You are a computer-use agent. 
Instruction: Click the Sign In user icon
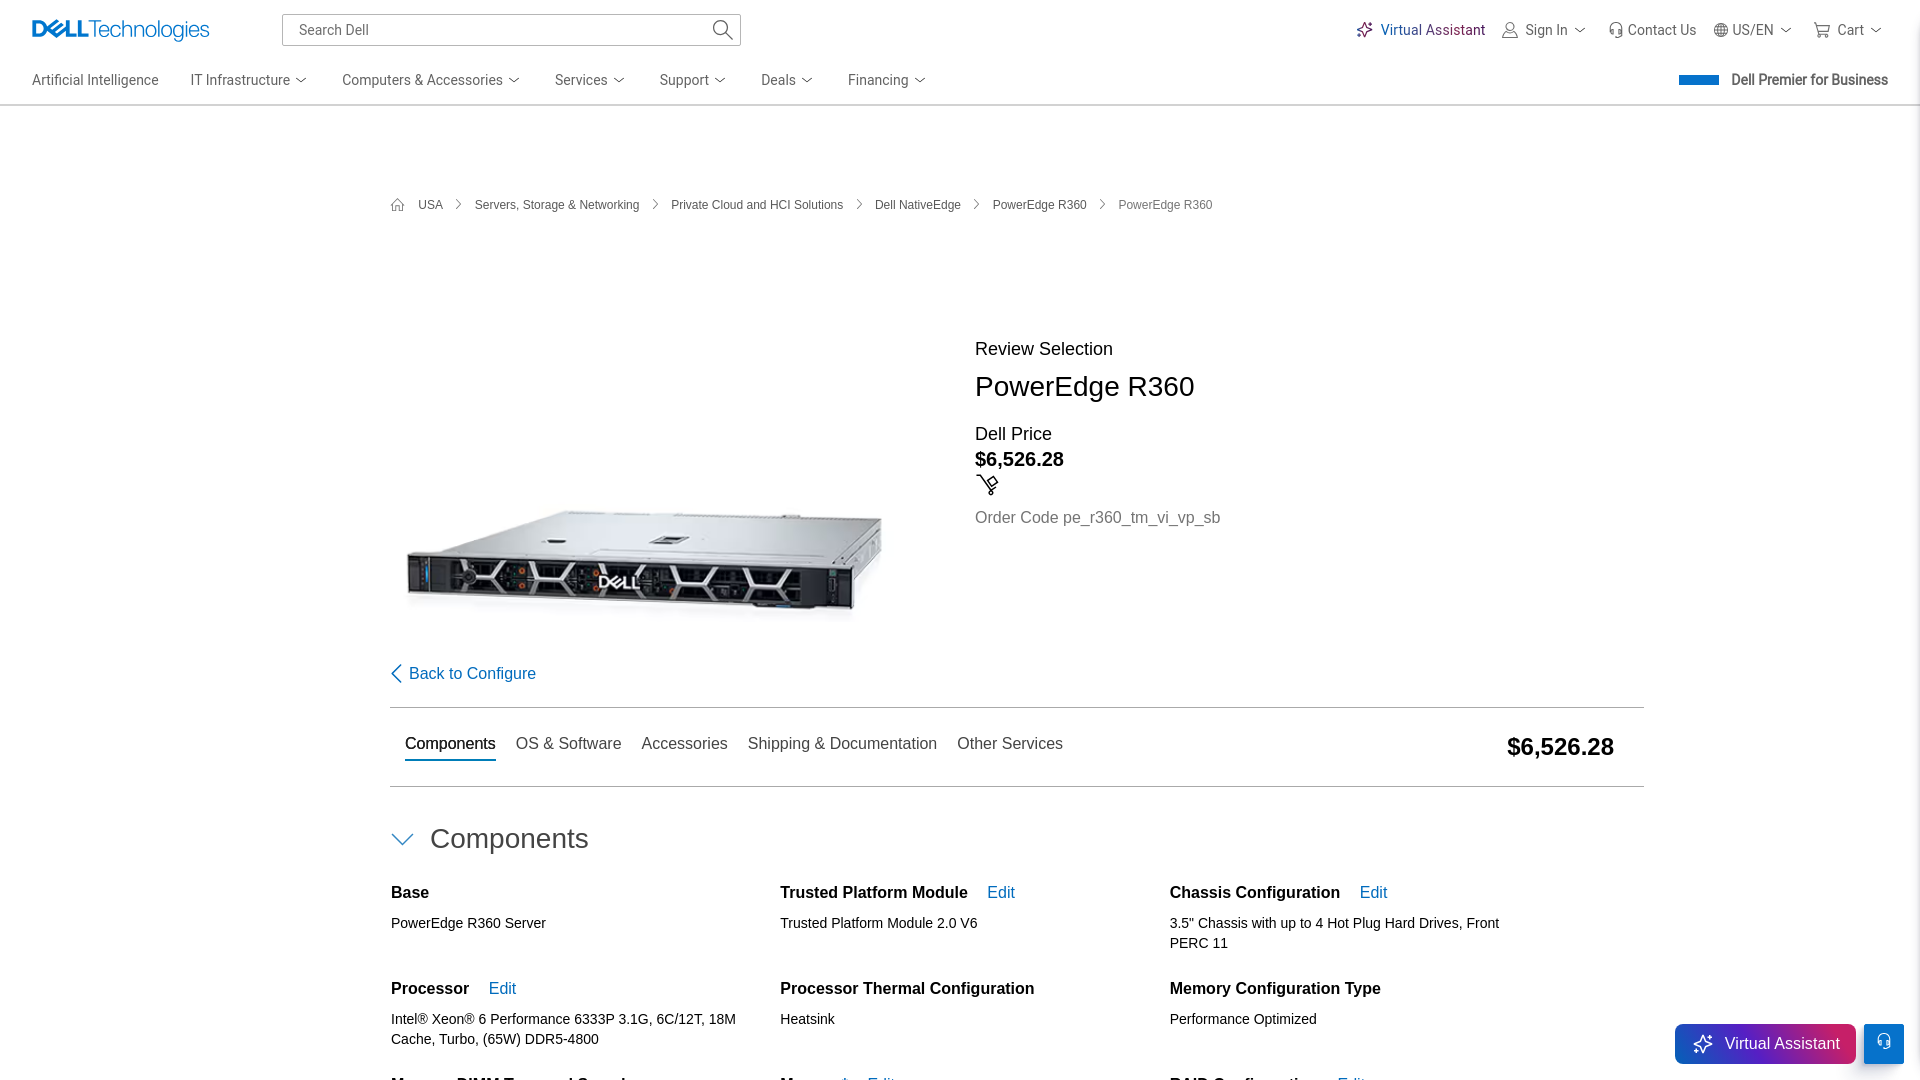[1510, 30]
